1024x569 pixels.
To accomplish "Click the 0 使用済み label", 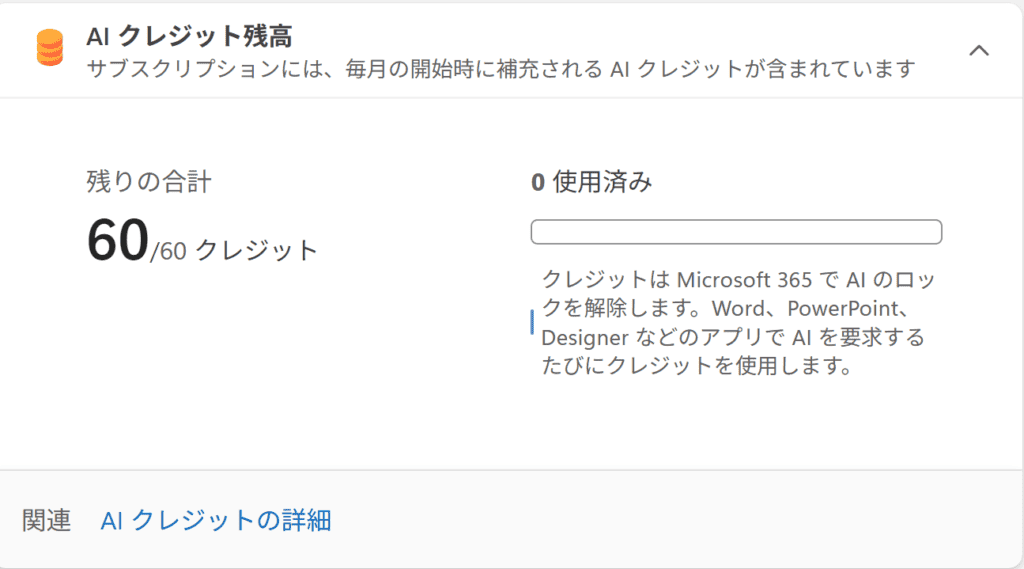I will [591, 182].
